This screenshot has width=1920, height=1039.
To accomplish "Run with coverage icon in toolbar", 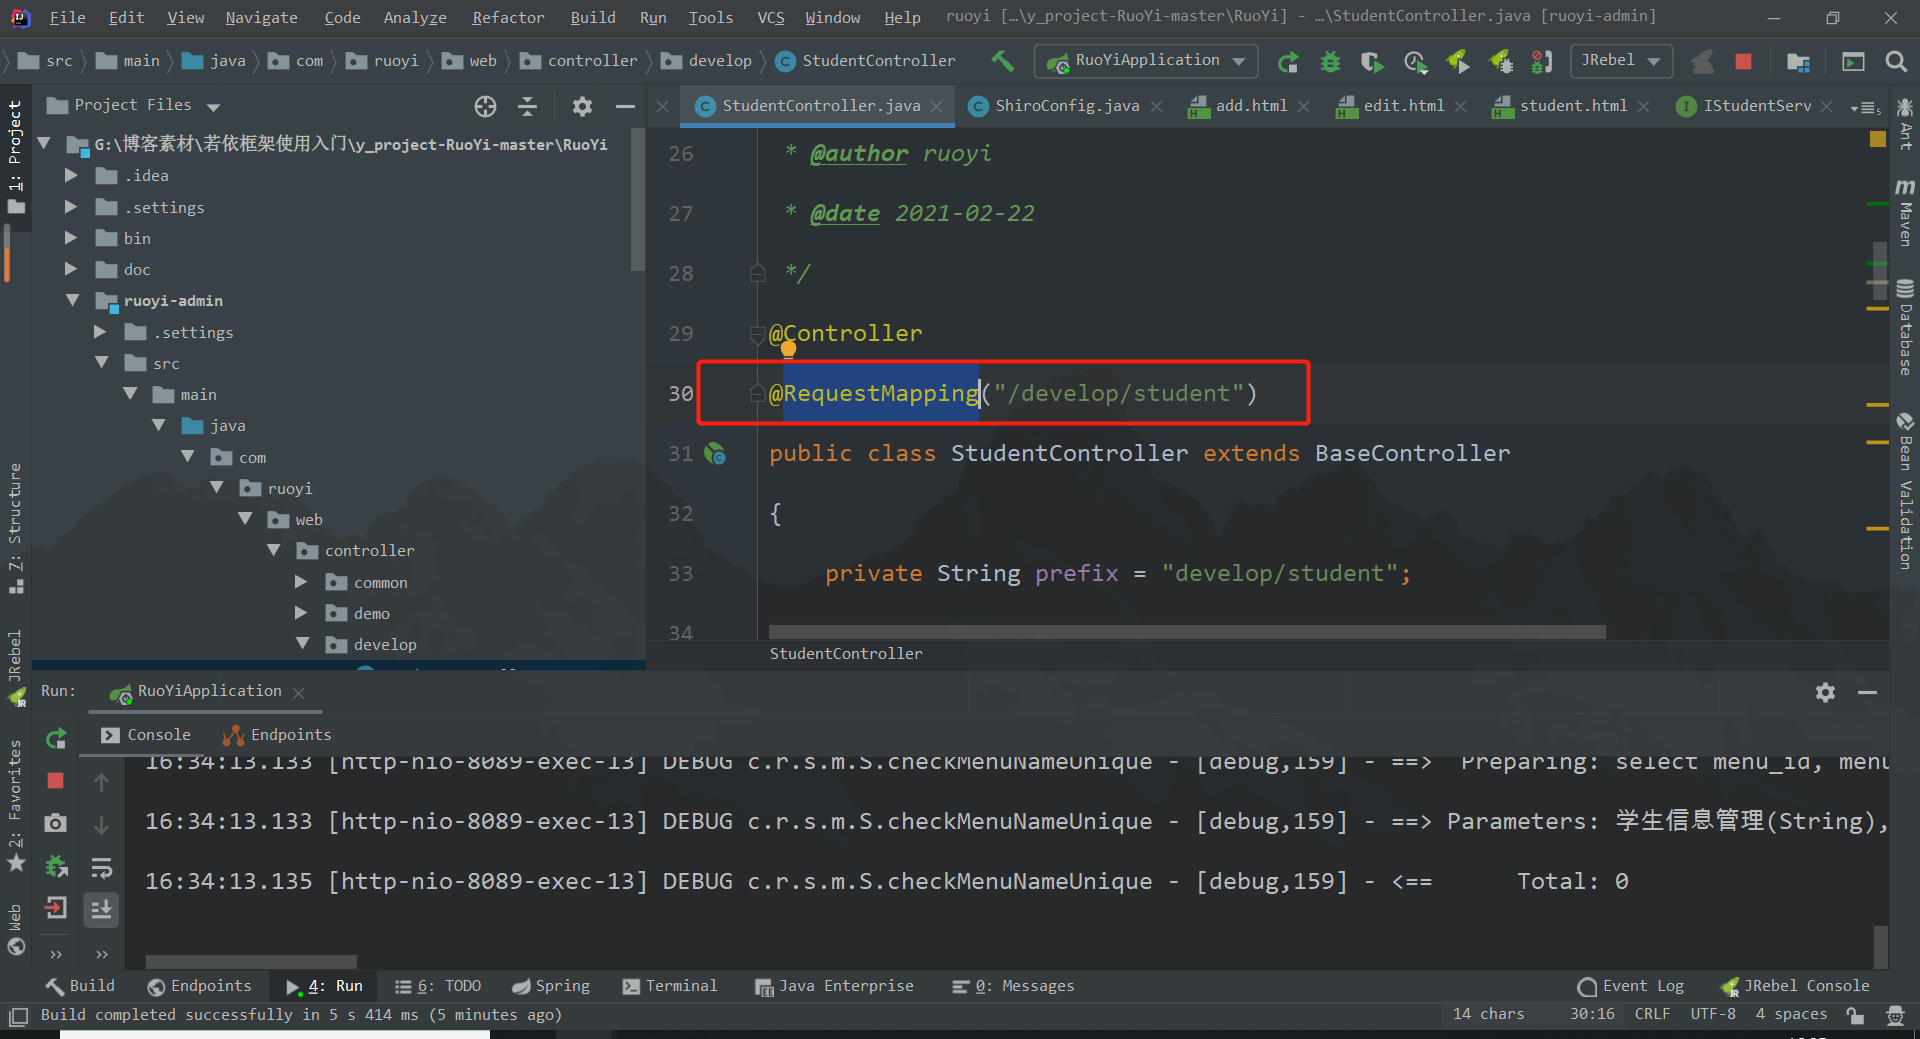I will [1372, 62].
